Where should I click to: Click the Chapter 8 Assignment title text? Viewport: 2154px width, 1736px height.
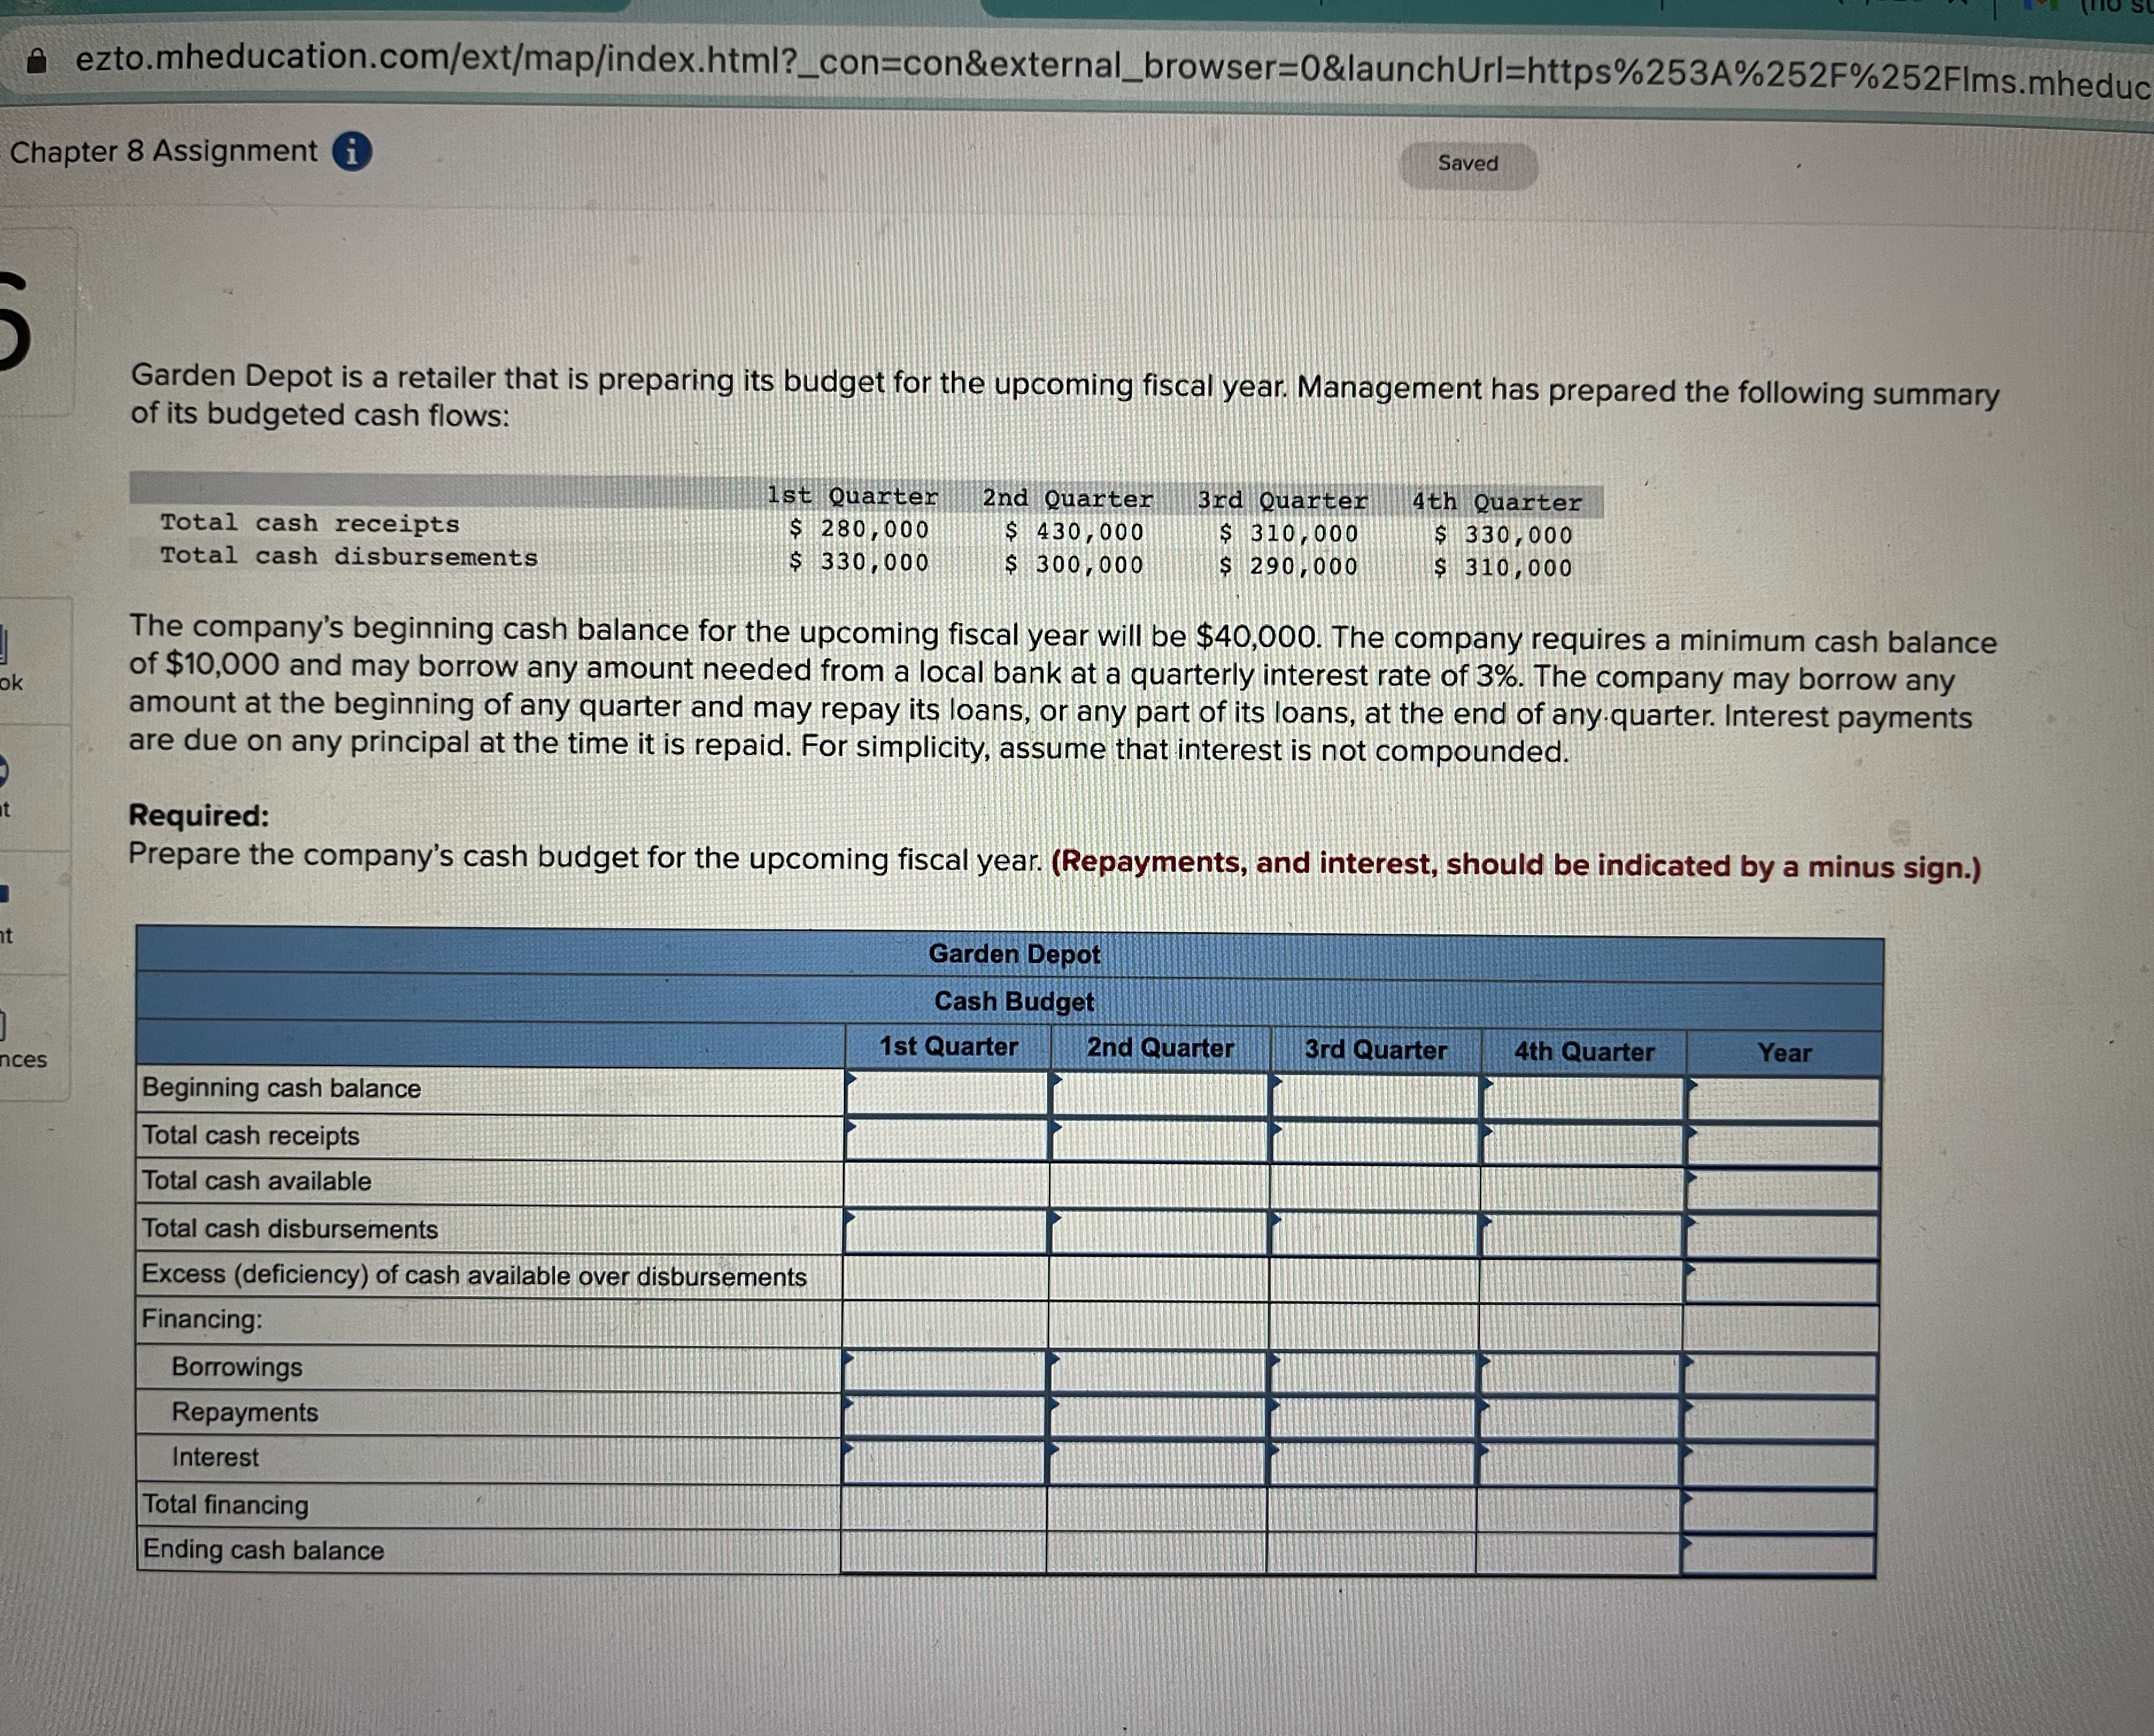[163, 151]
